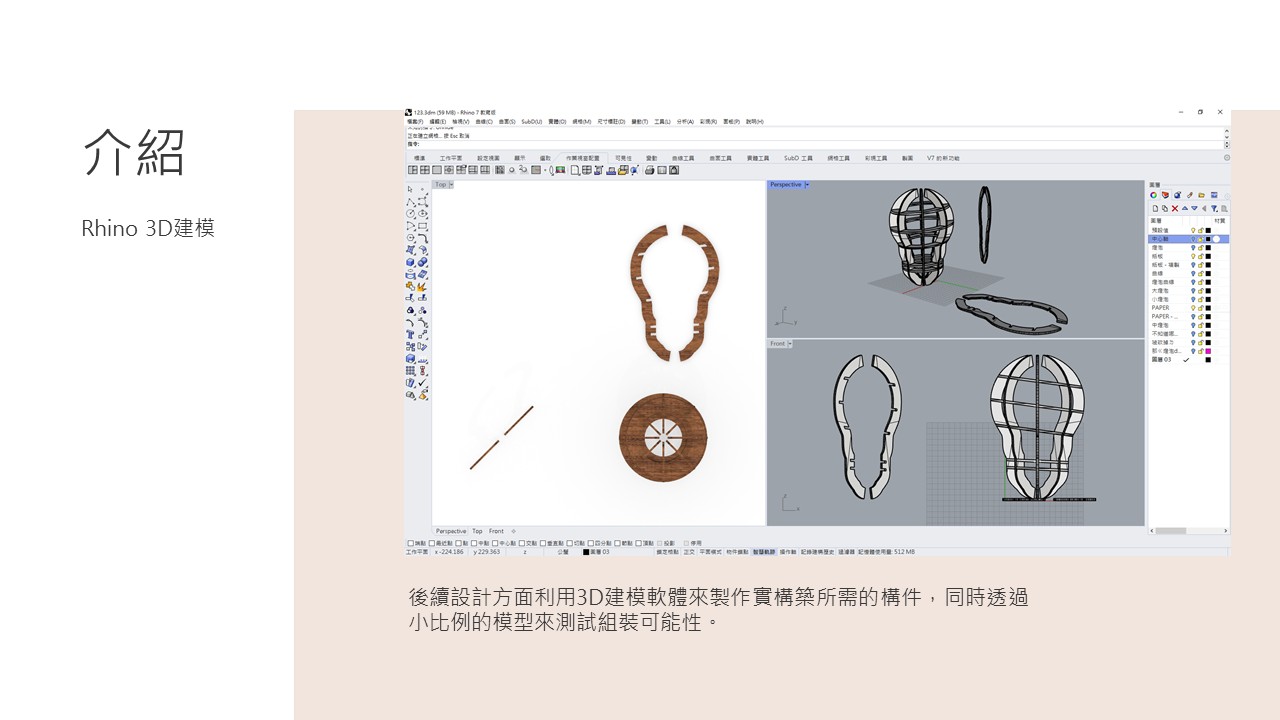Click the new layer icon in the layers panel
The height and width of the screenshot is (720, 1280).
pyautogui.click(x=1155, y=209)
